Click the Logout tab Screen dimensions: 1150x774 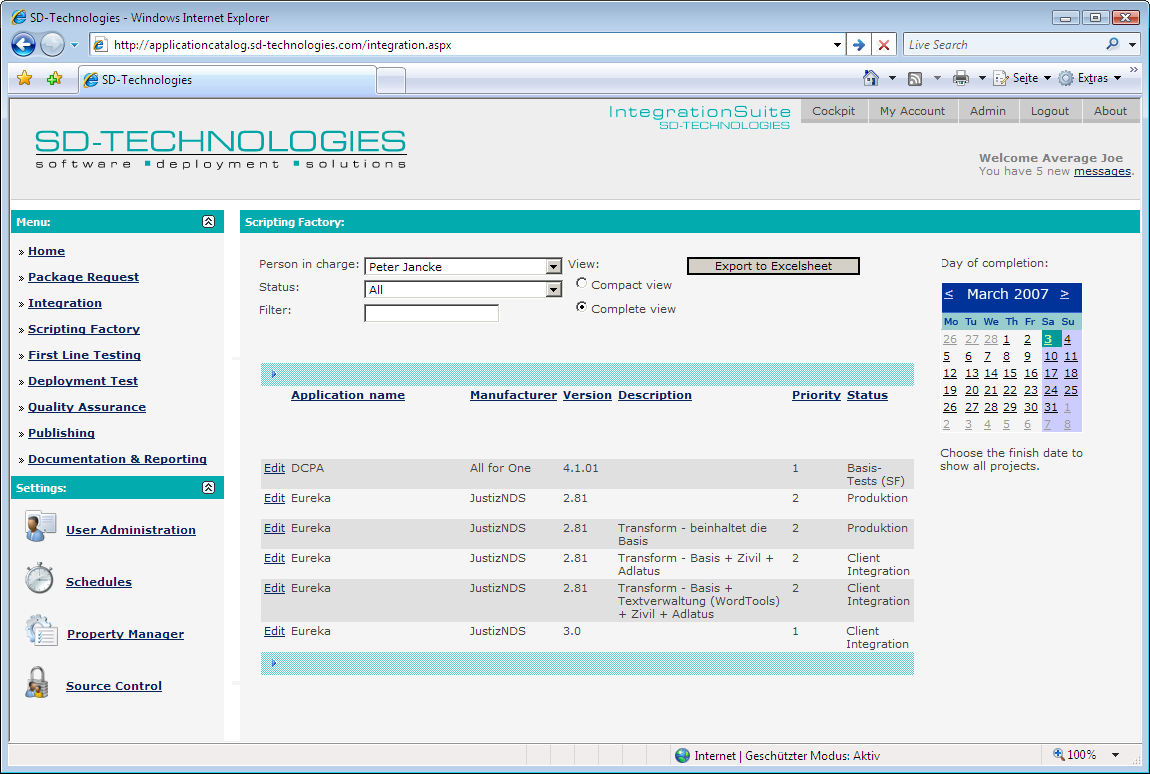click(1050, 111)
